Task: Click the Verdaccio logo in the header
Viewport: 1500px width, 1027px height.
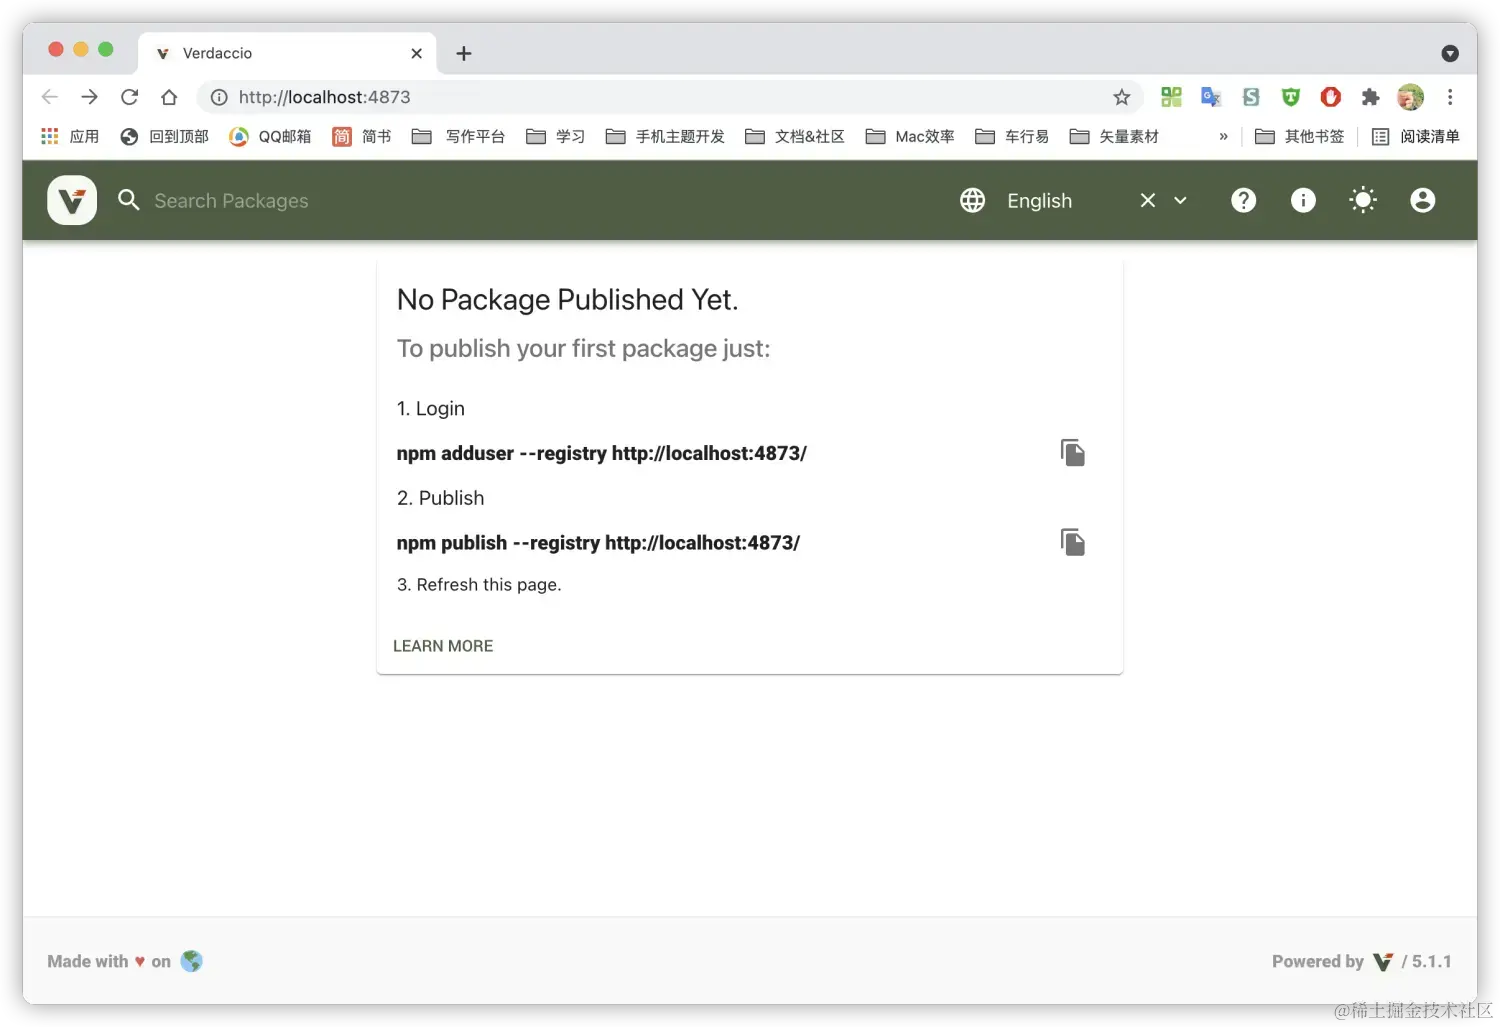Action: coord(72,200)
